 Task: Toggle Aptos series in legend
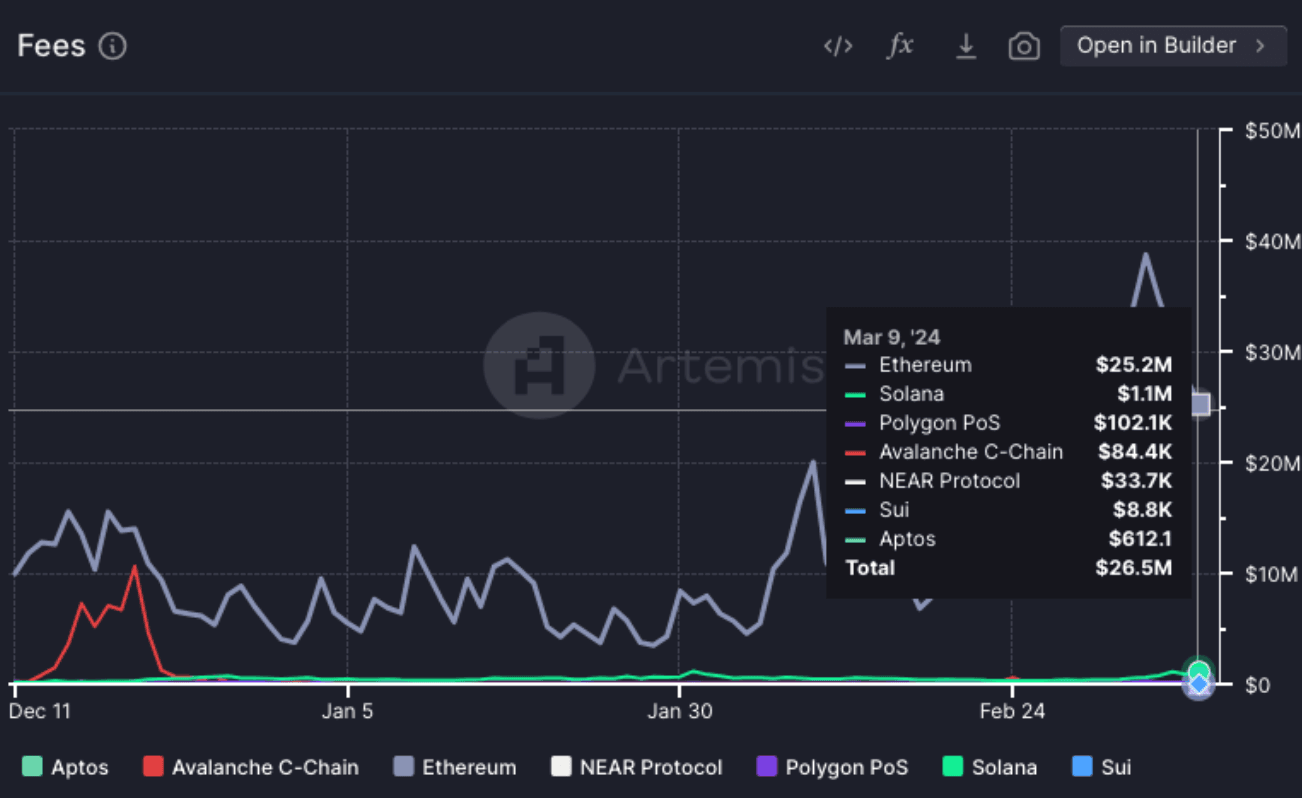coord(65,767)
